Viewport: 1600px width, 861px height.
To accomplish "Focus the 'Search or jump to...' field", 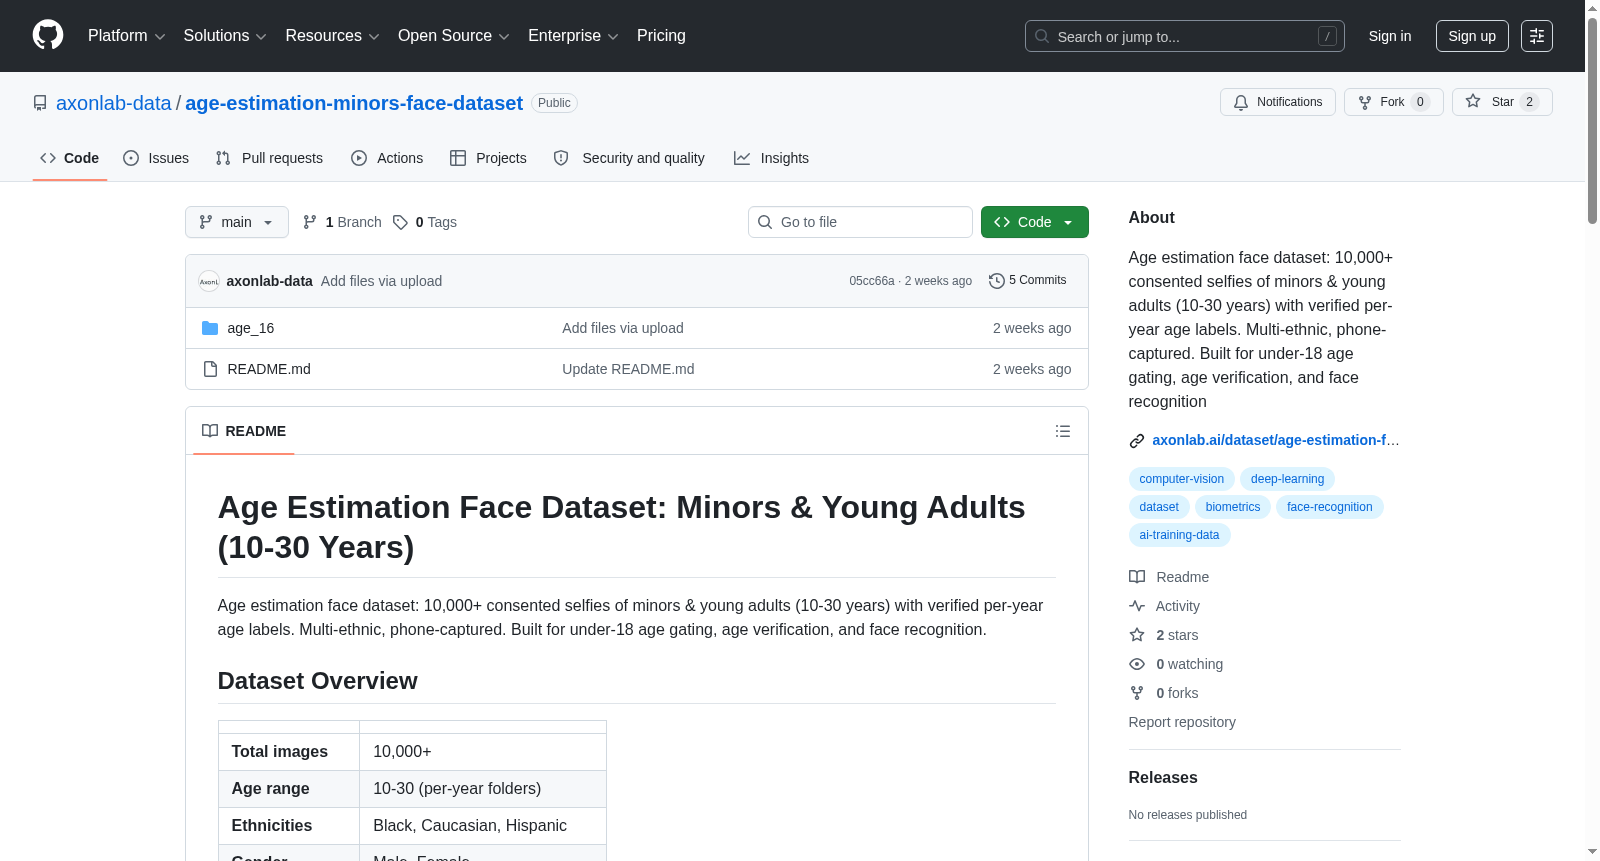I will click(x=1185, y=36).
